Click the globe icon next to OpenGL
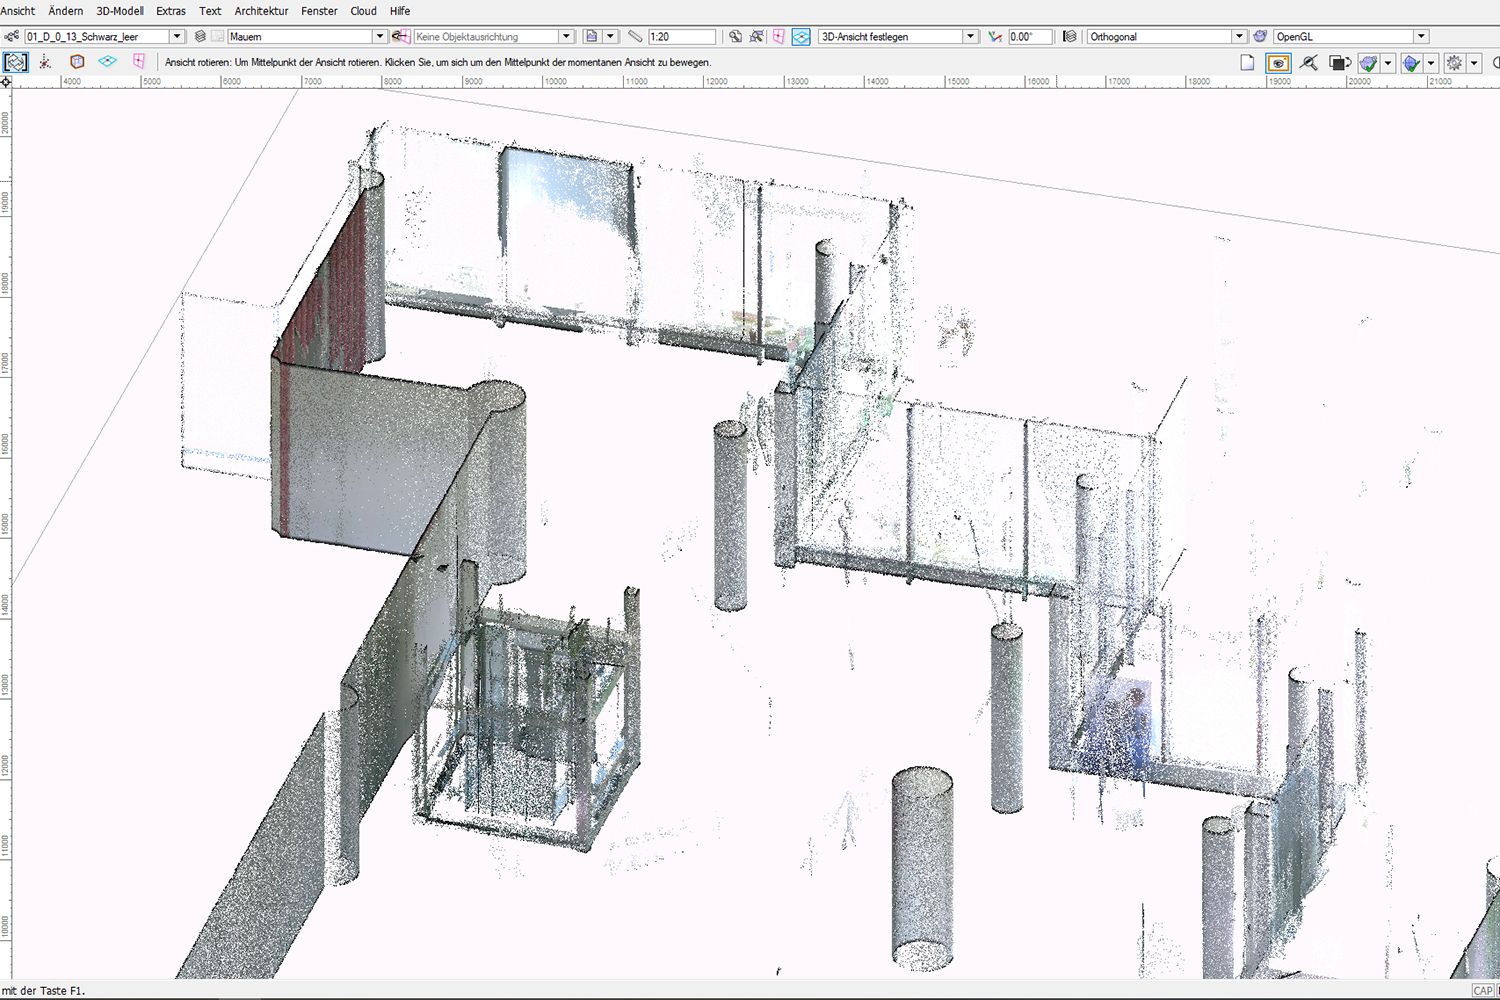 click(x=1259, y=36)
